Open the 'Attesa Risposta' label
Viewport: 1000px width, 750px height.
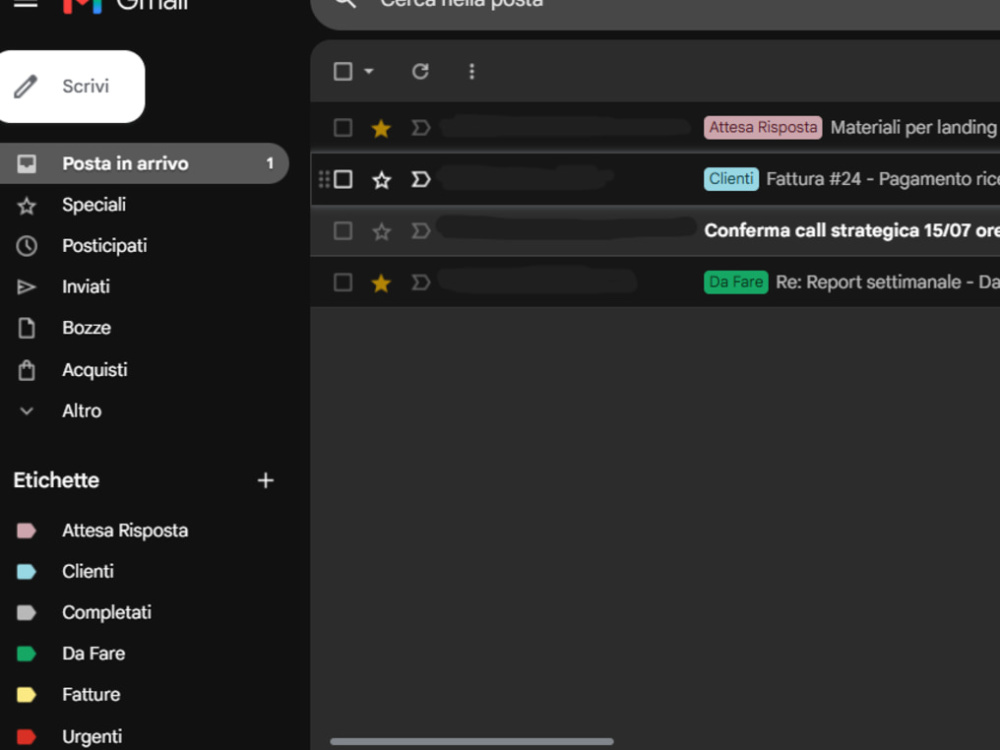[125, 531]
